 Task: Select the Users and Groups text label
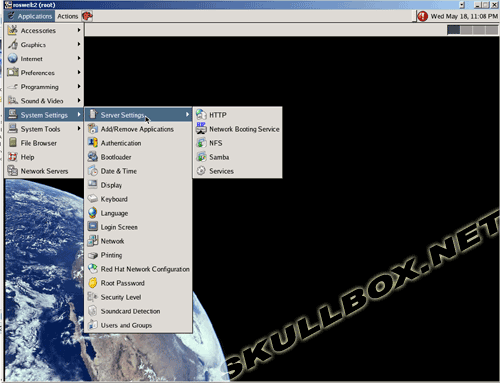tap(126, 325)
